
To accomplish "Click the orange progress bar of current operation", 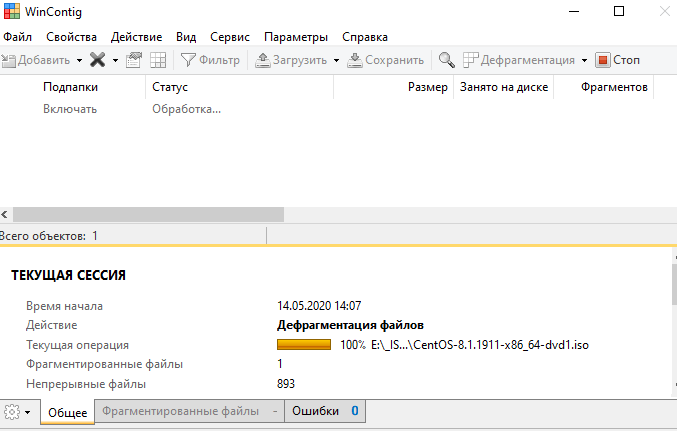I will point(304,345).
